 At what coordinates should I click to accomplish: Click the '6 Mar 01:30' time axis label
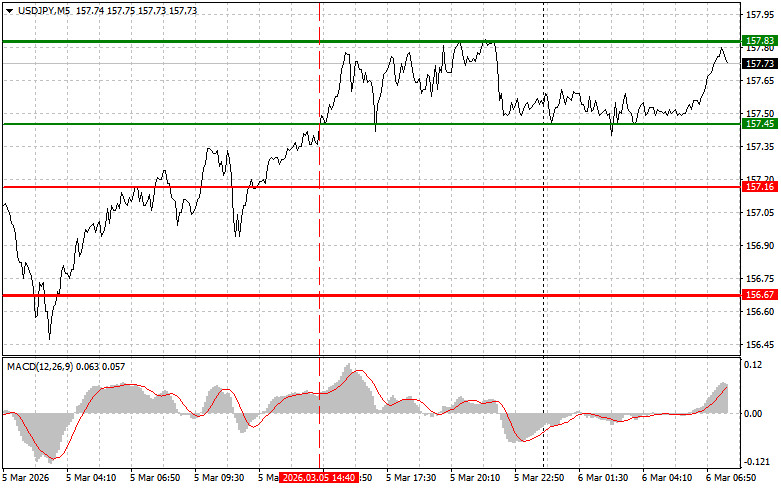click(x=604, y=479)
